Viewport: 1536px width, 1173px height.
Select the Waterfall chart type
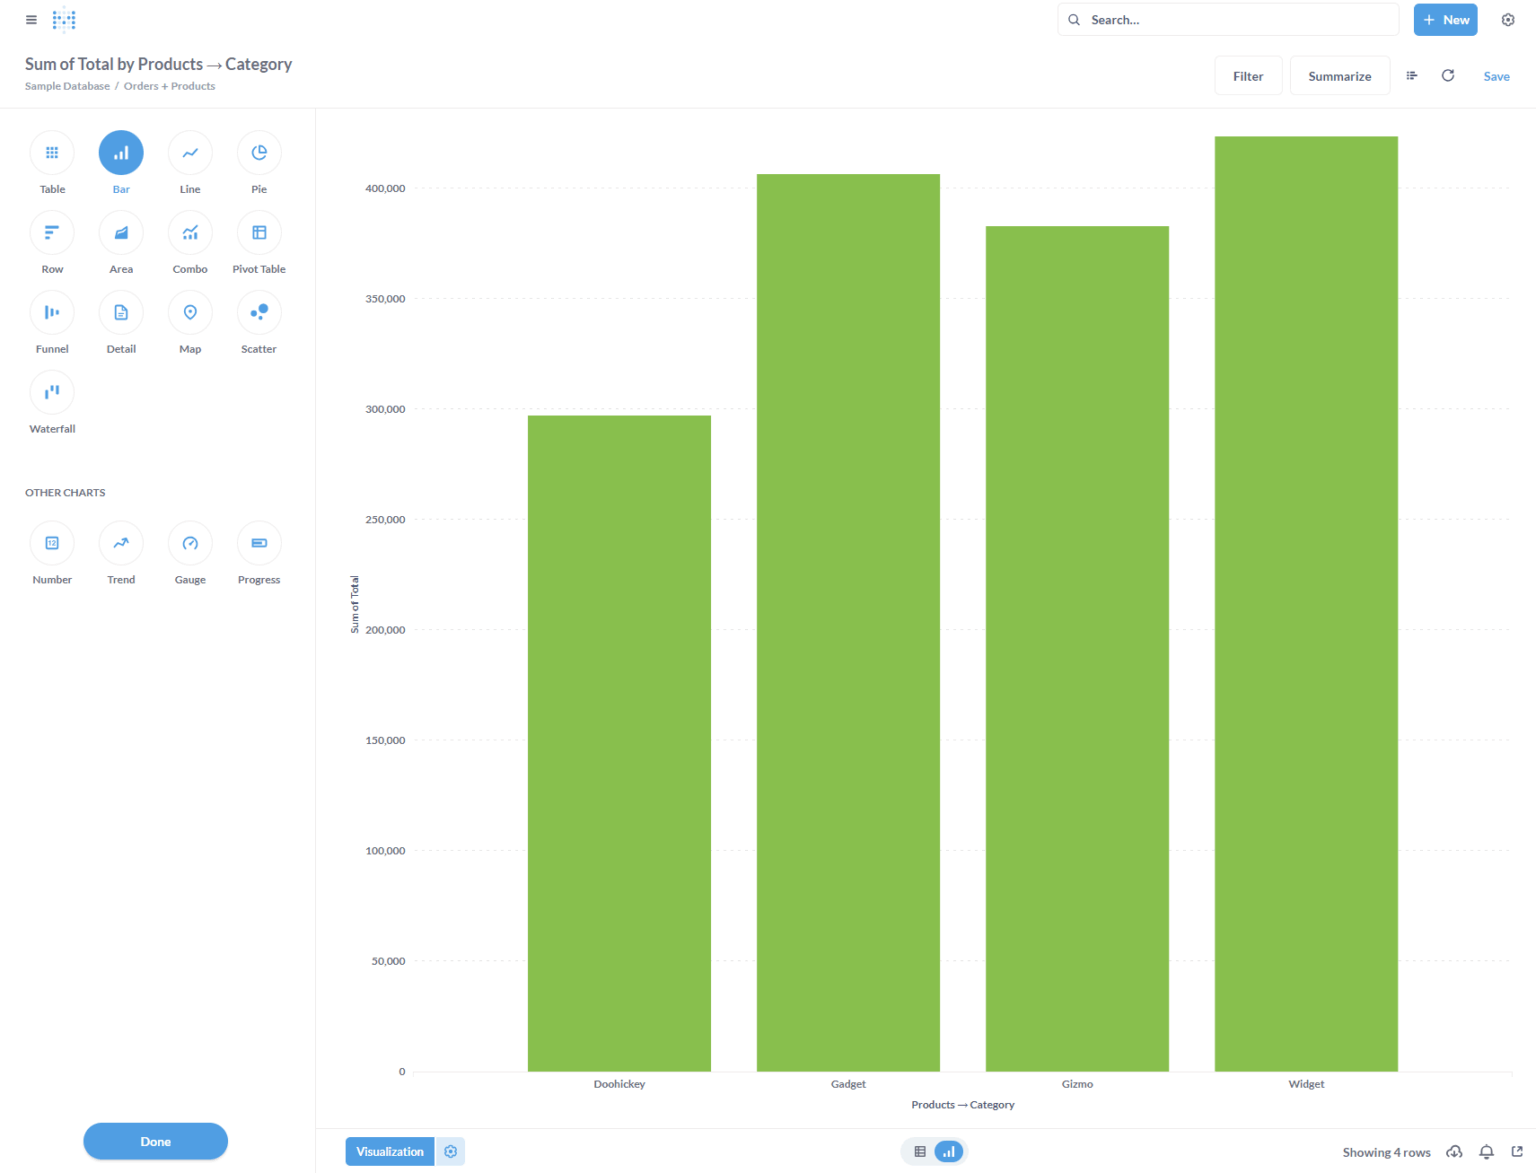52,392
